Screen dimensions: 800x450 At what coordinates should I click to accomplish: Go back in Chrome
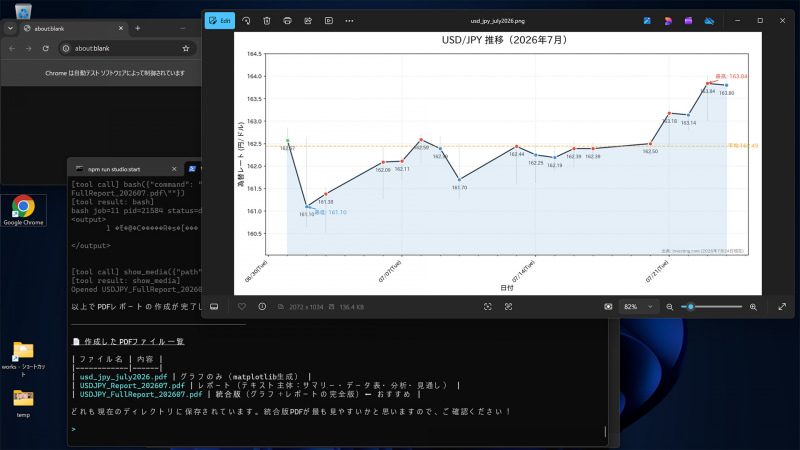12,48
